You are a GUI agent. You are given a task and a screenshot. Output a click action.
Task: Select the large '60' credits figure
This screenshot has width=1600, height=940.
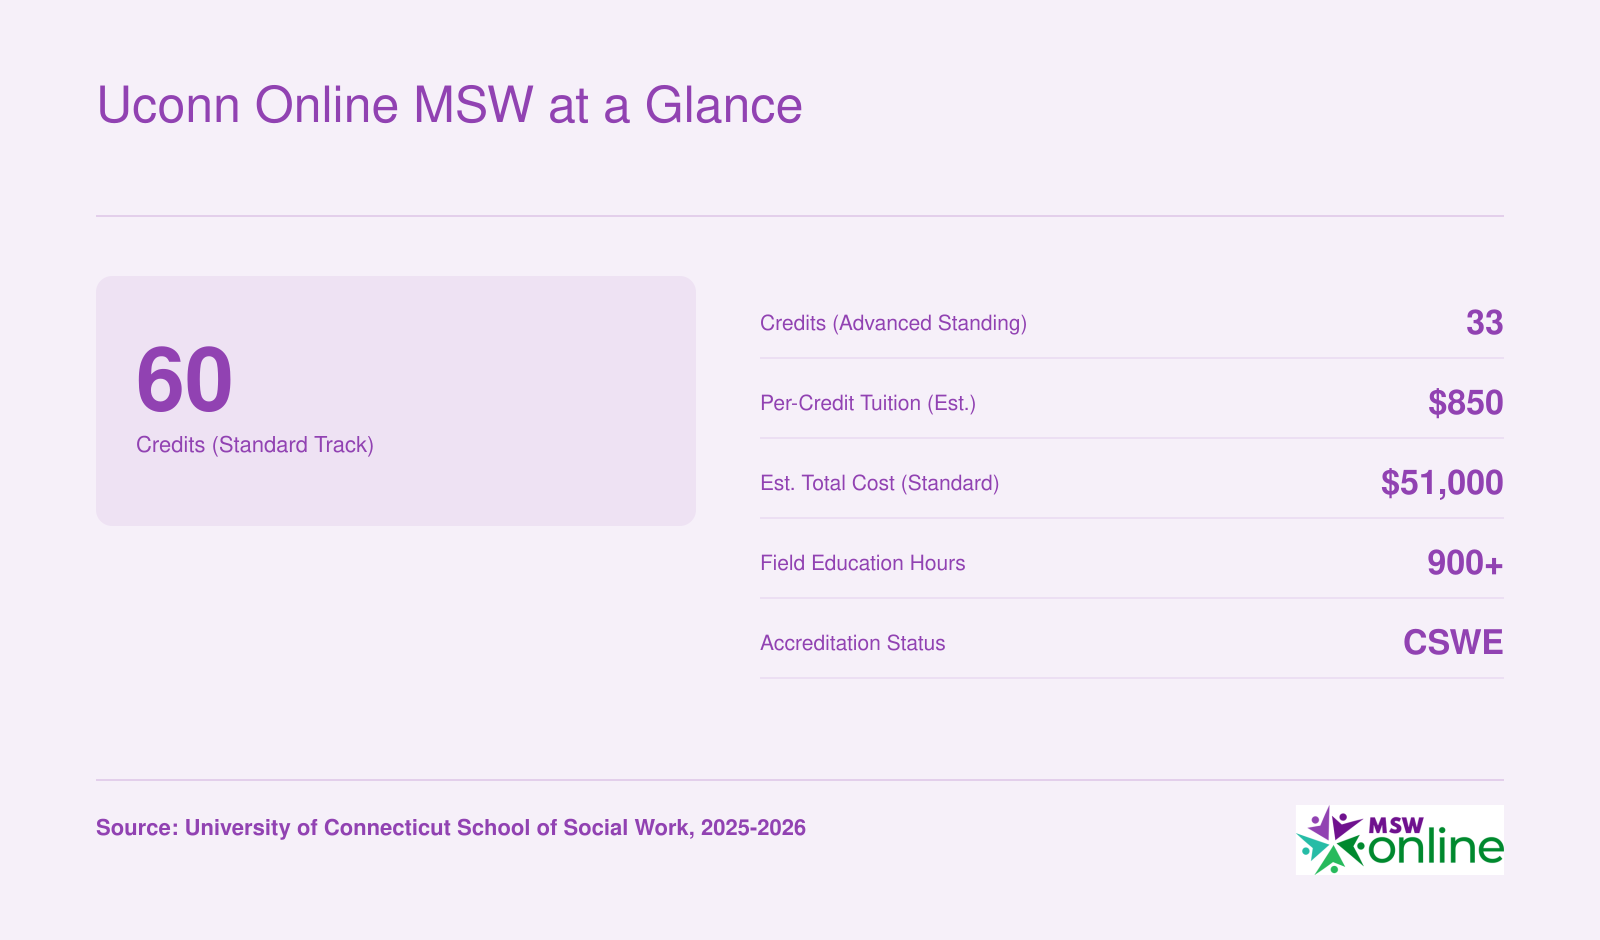pyautogui.click(x=184, y=380)
